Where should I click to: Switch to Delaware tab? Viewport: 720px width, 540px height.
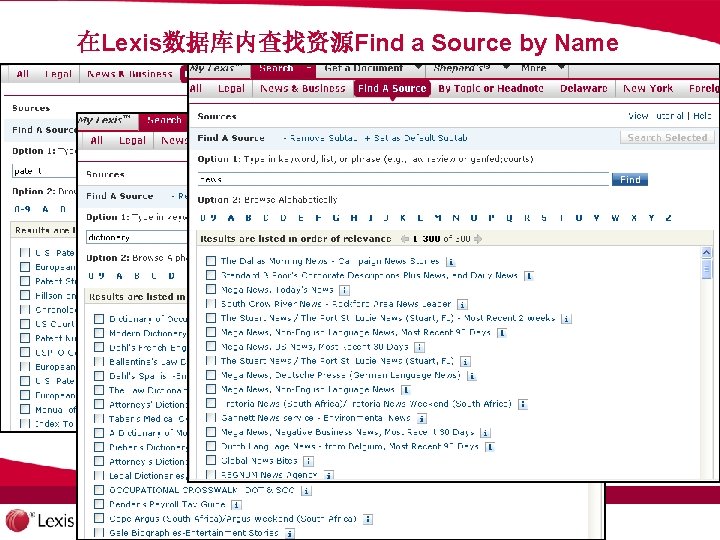point(584,89)
